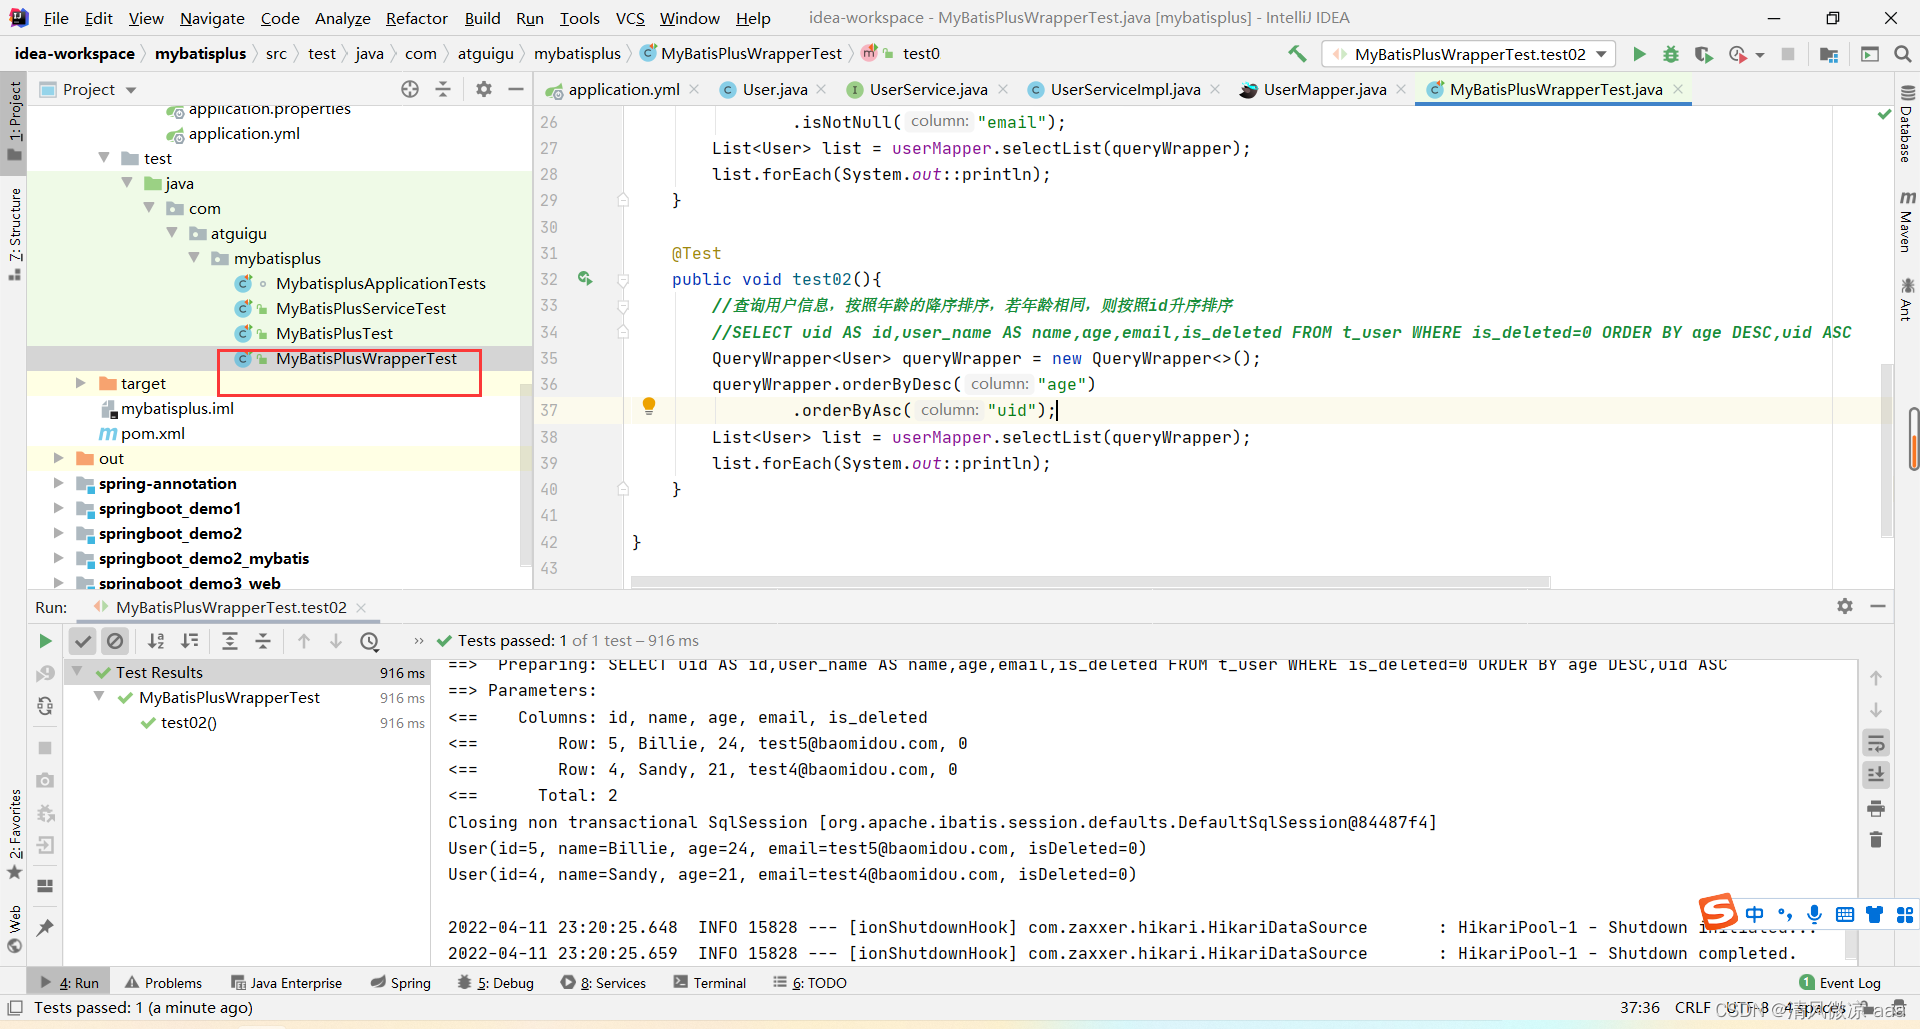Image resolution: width=1920 pixels, height=1029 pixels.
Task: Click the intention lightbulb on line 37
Action: click(x=649, y=405)
